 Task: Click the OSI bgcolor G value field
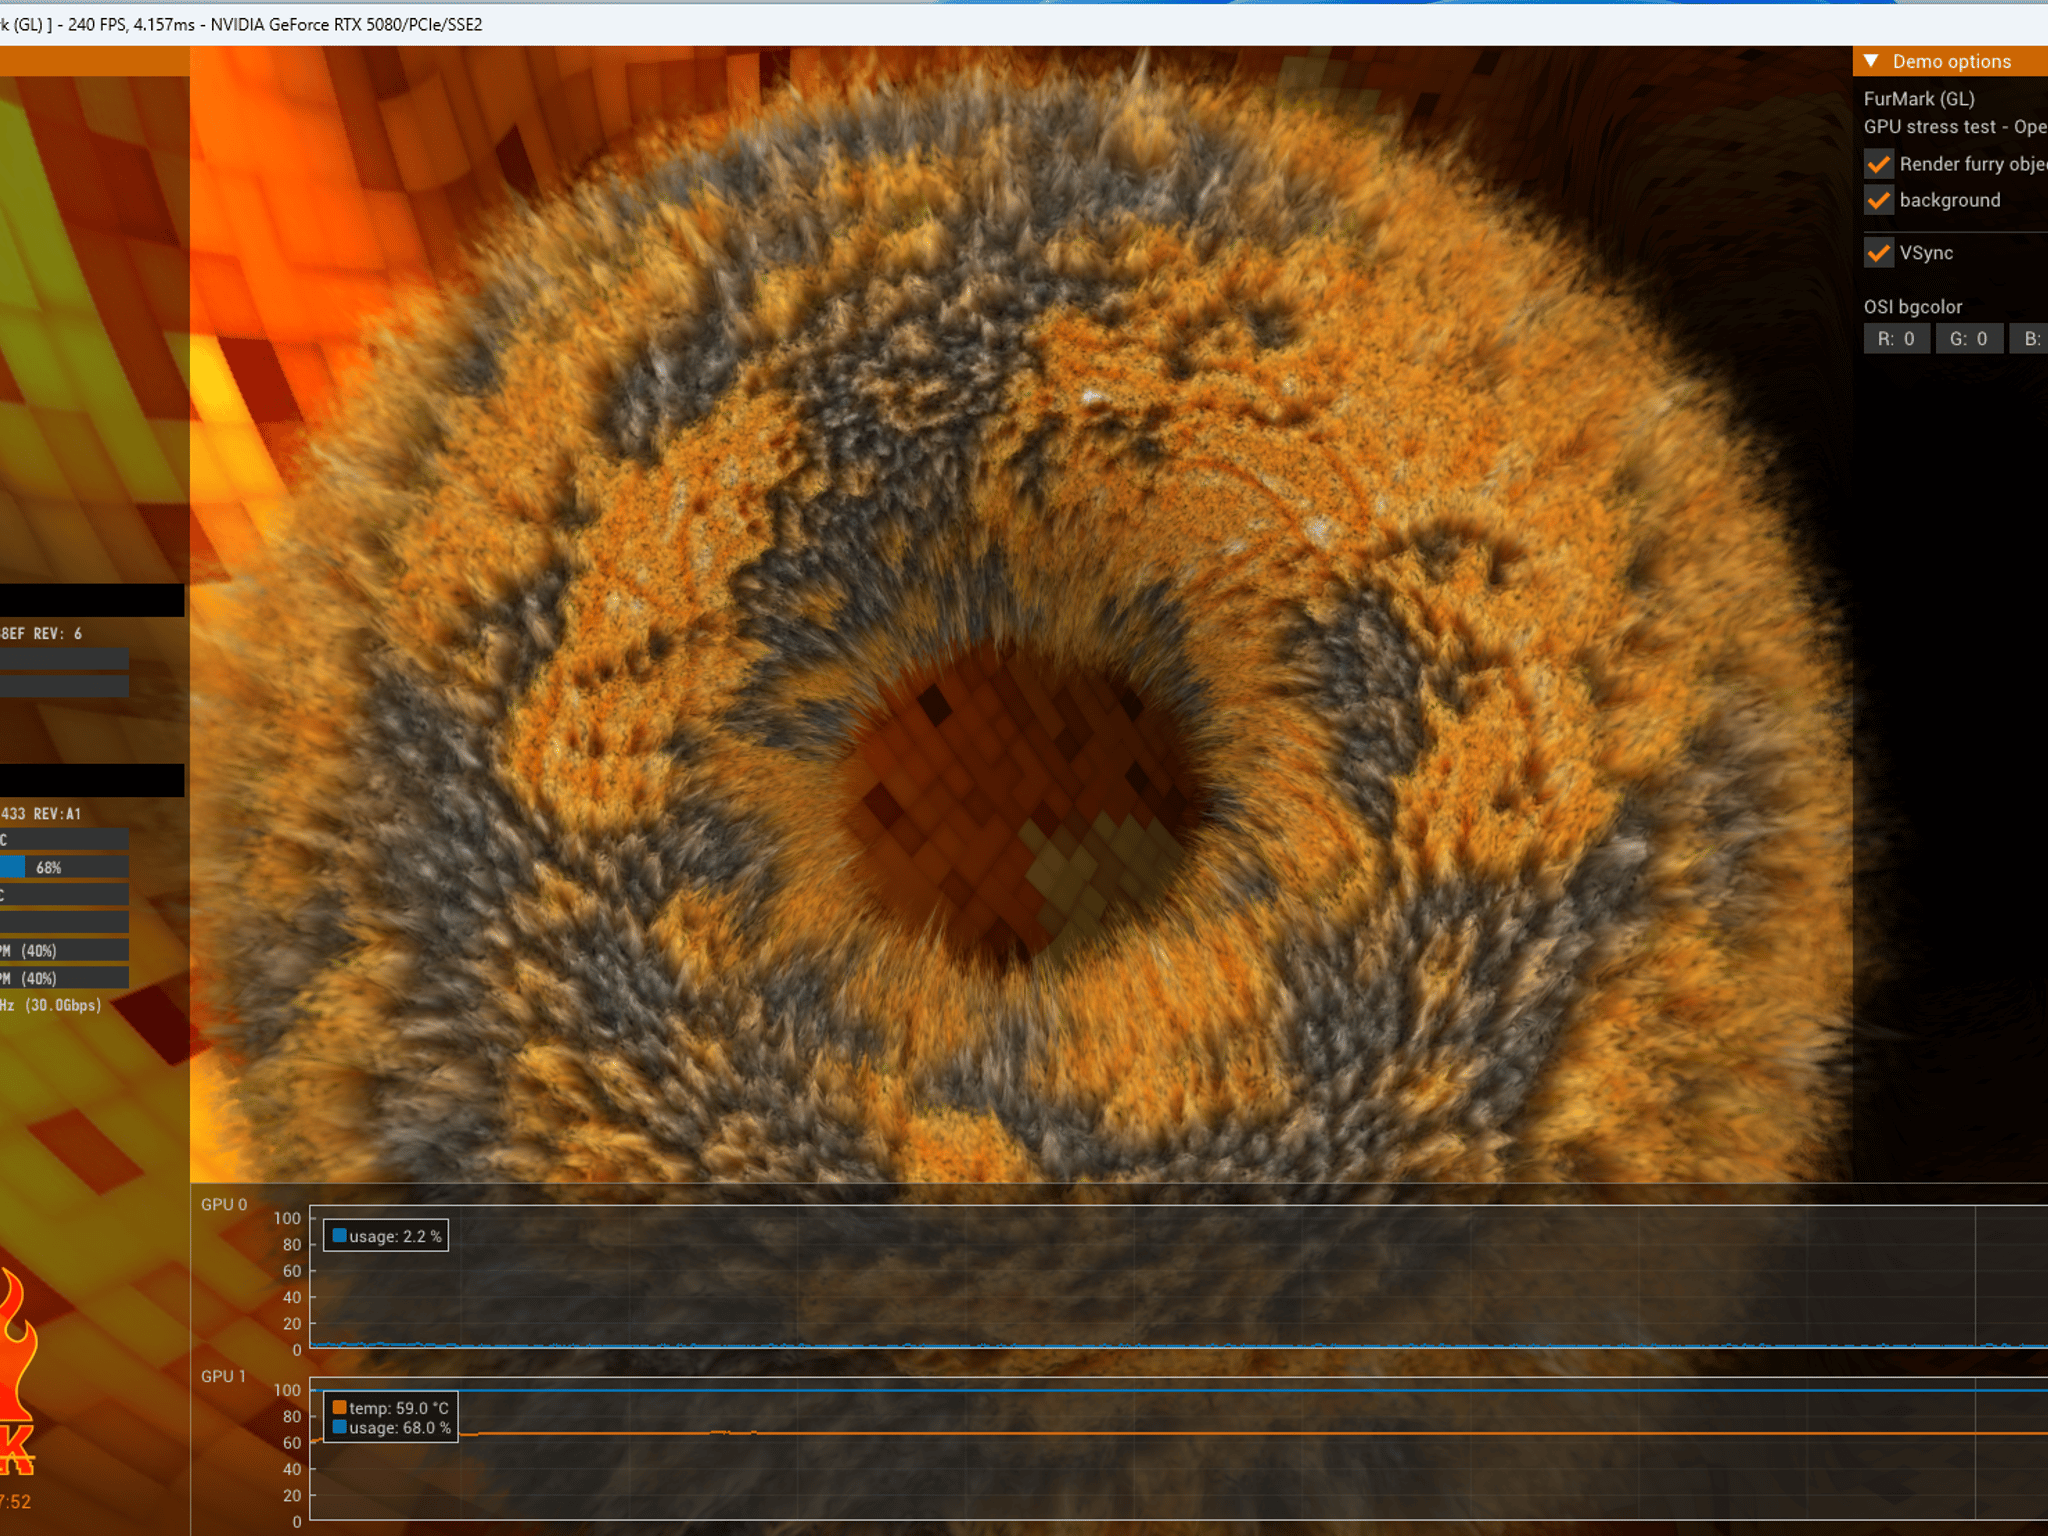coord(1969,339)
